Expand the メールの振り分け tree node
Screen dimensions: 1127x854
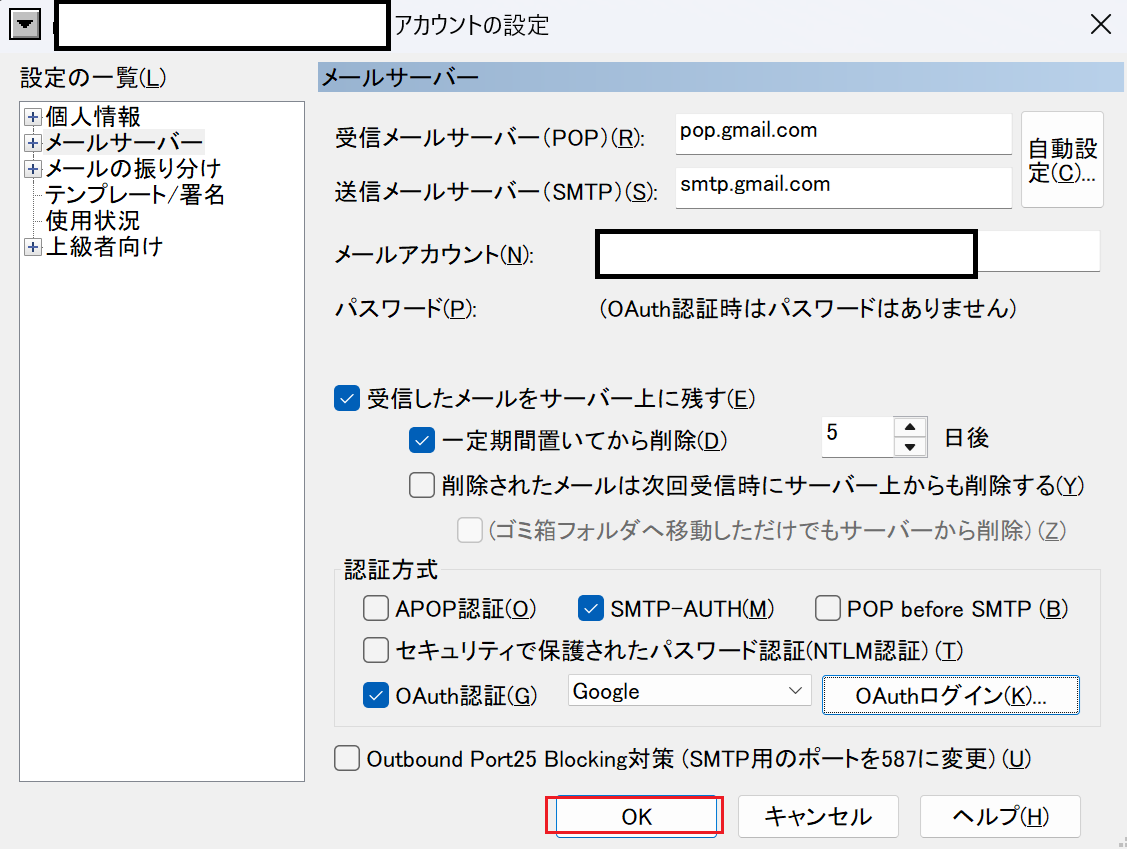pyautogui.click(x=33, y=169)
